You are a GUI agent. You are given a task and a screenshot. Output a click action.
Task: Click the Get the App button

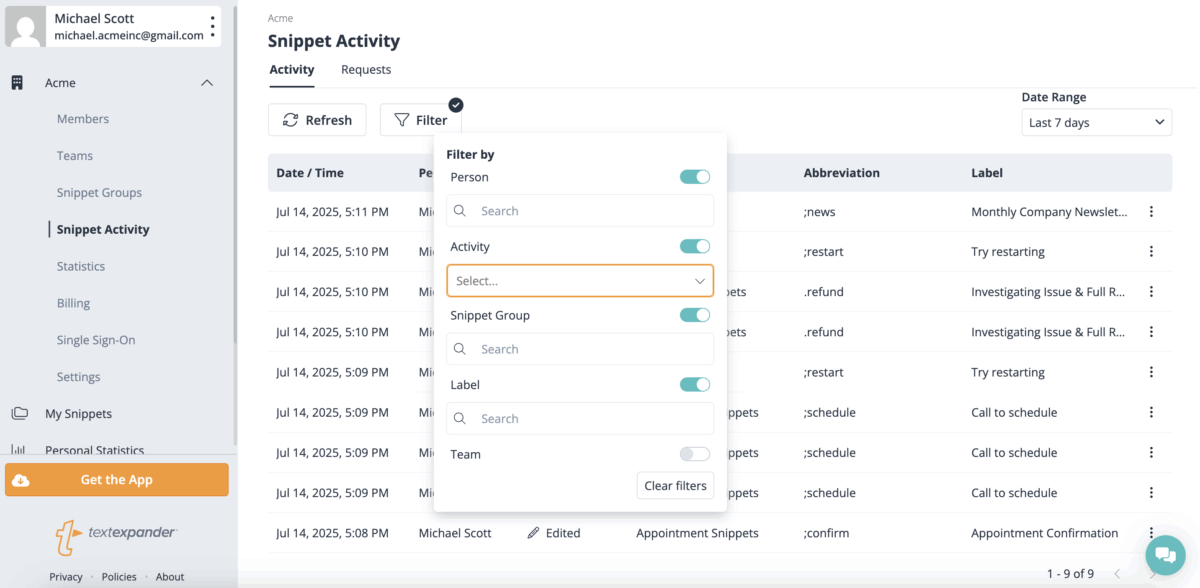click(x=117, y=480)
